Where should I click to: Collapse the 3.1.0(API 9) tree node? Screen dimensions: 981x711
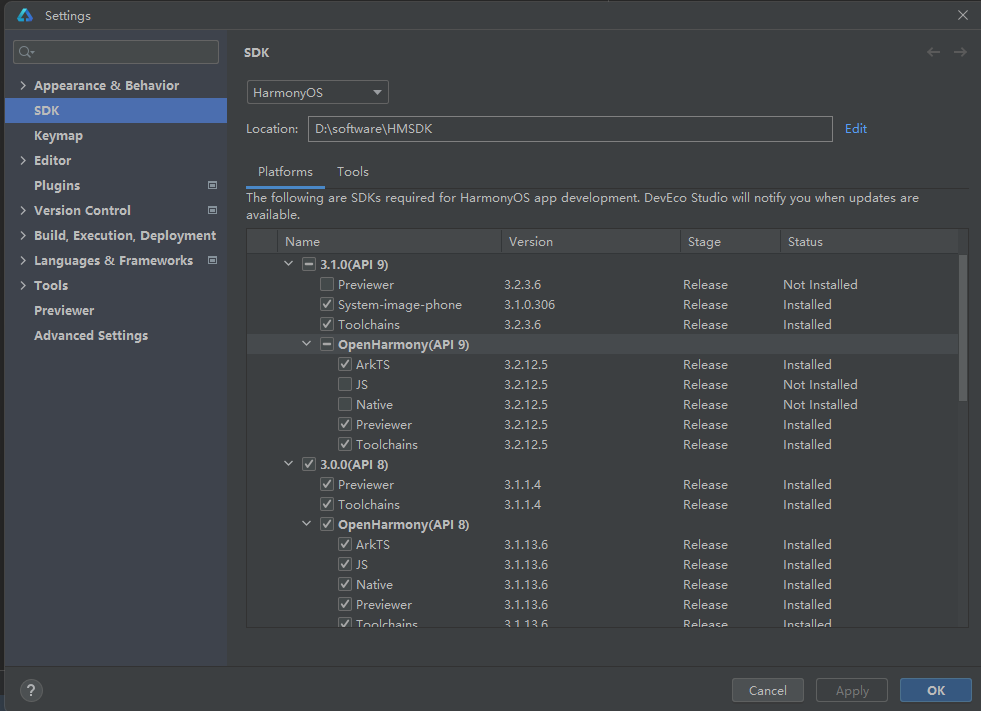[288, 264]
